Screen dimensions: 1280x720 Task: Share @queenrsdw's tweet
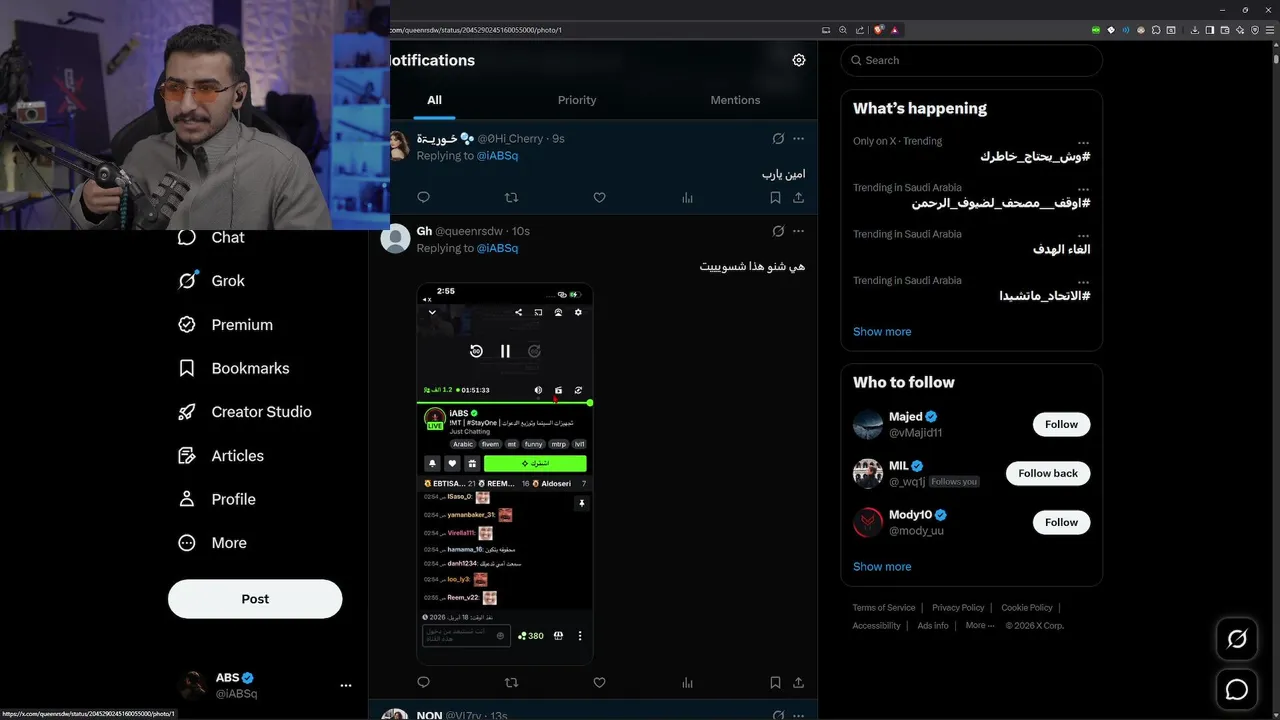pos(798,683)
